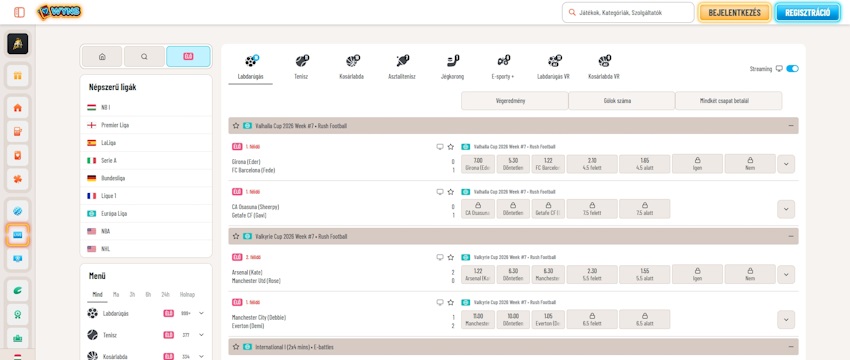Screen dimensions: 850x360
Task: Collapse the sidebar with the panel icon
Action: [x=20, y=12]
